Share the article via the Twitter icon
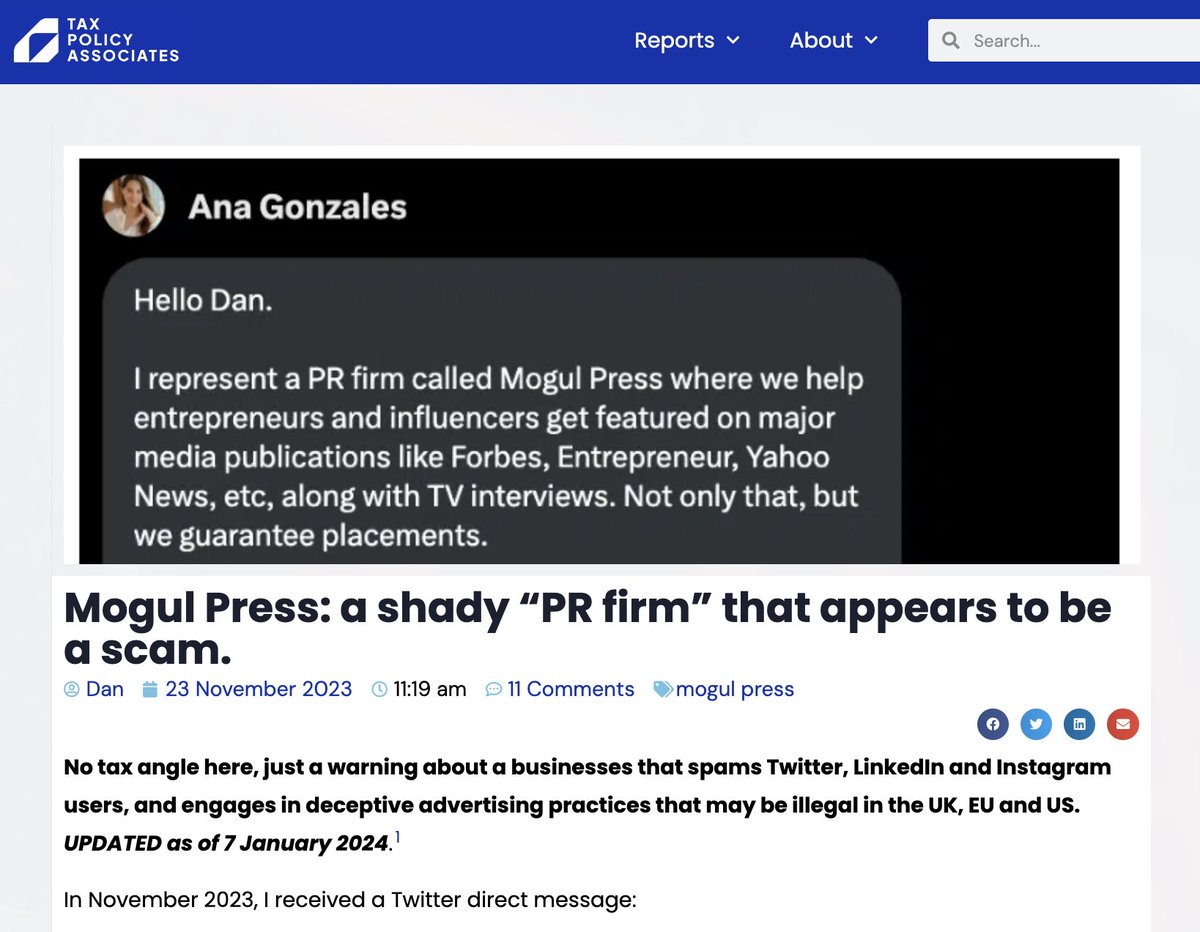The width and height of the screenshot is (1200, 932). 1036,724
